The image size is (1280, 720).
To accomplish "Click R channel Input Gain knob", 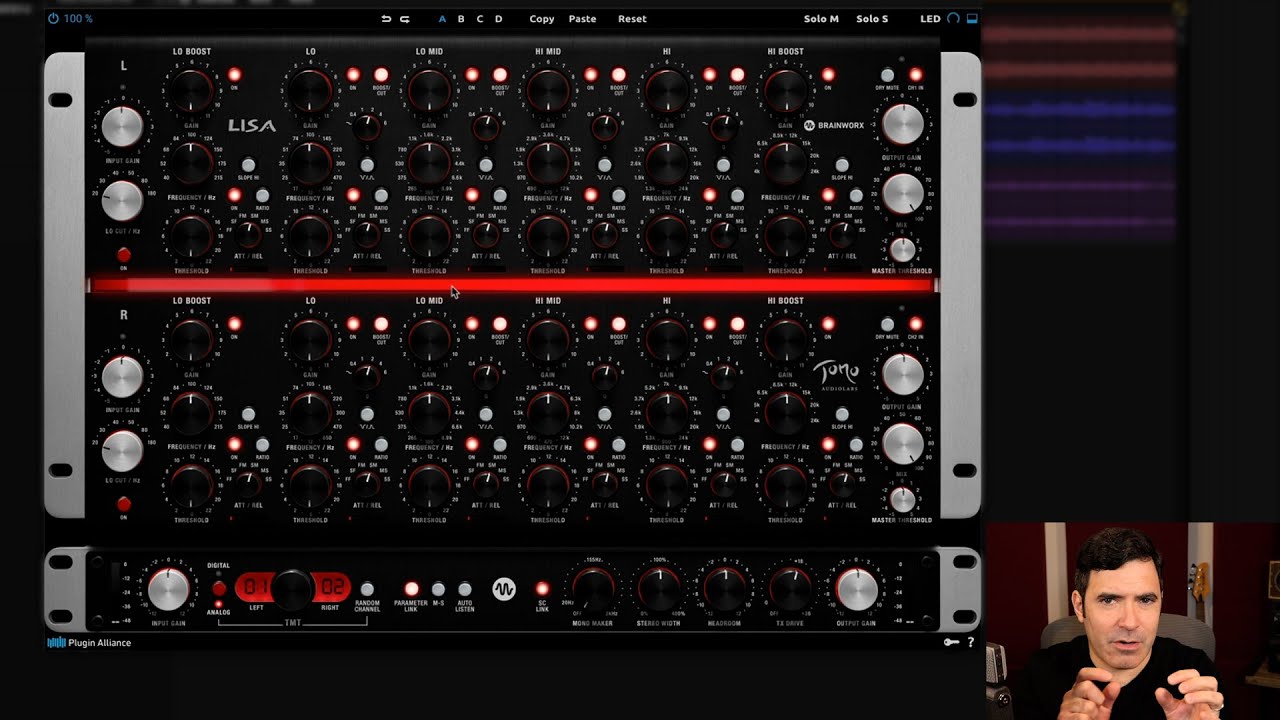I will pos(122,376).
